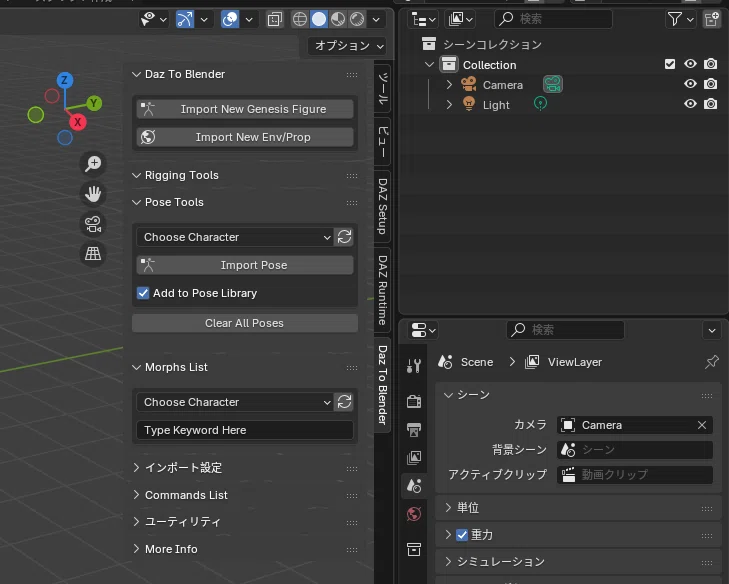Open Pose Tools Choose Character dropdown
This screenshot has width=729, height=584.
coord(235,237)
